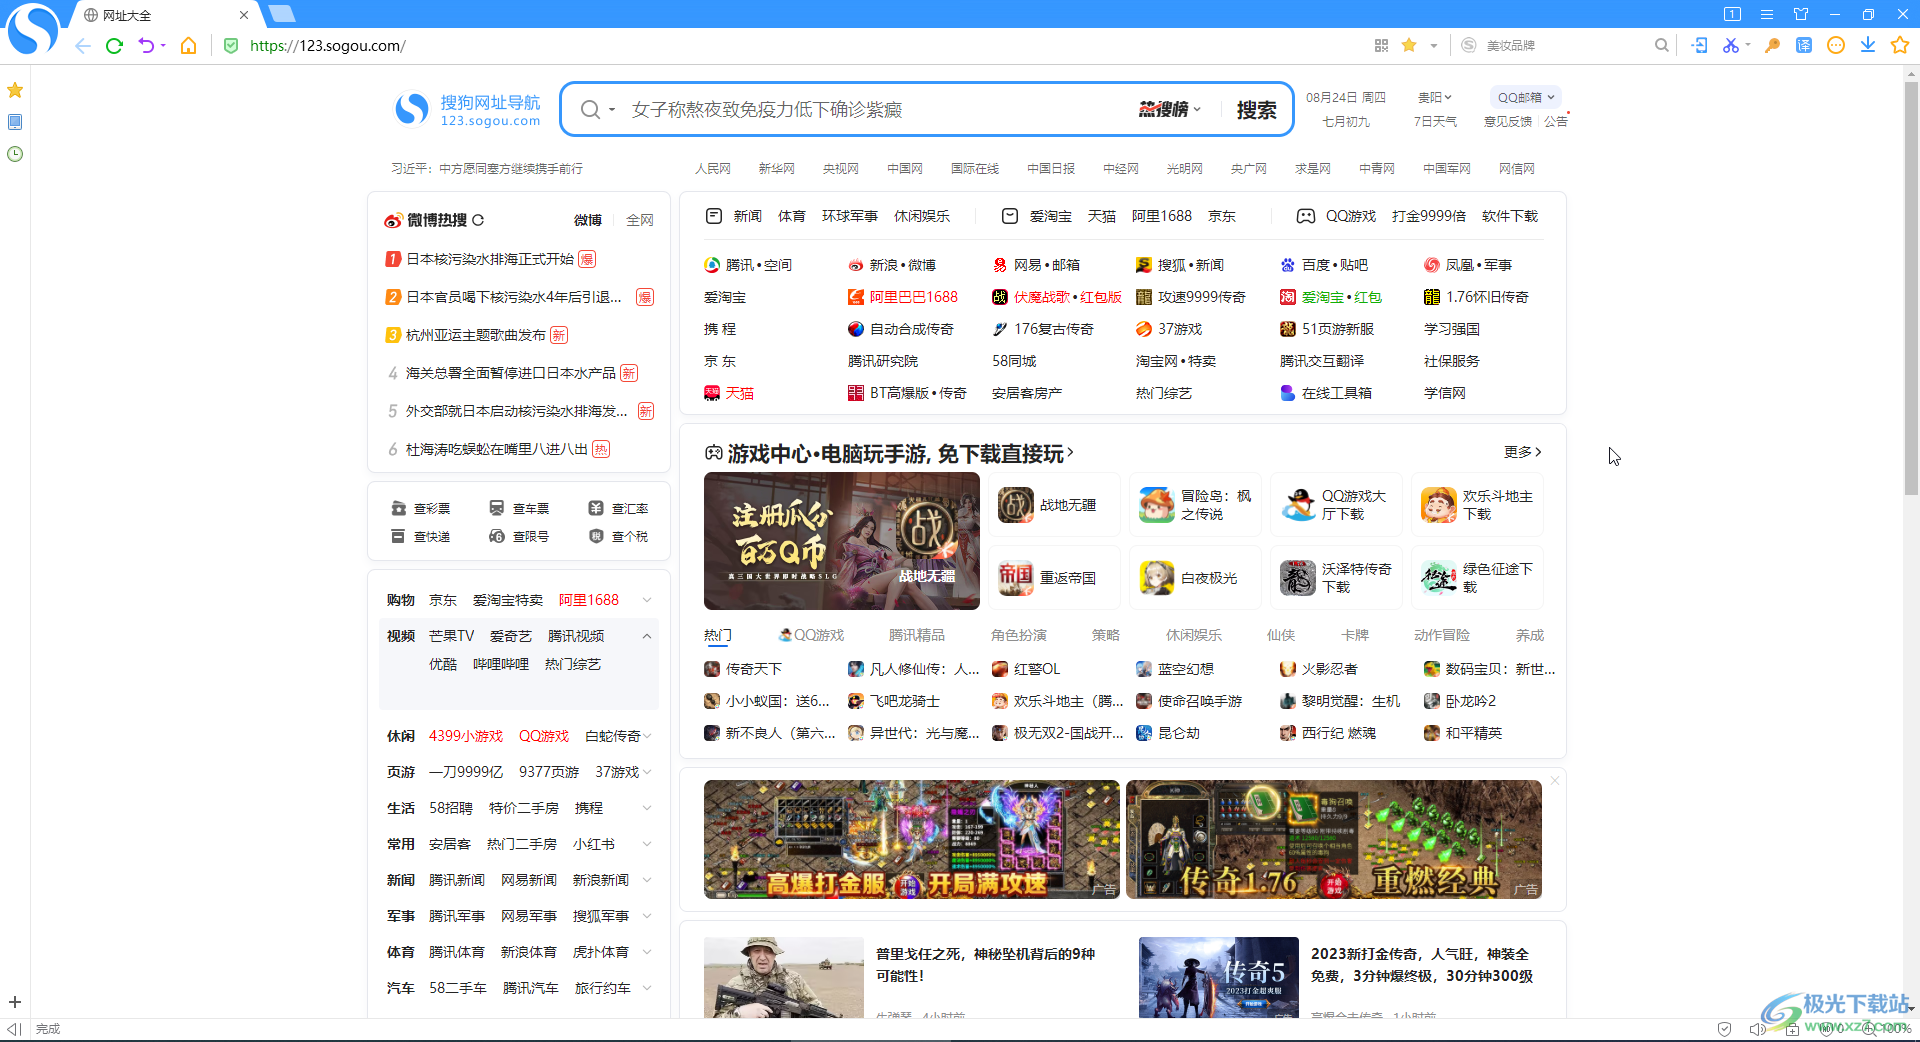Open favorites star in left sidebar
The width and height of the screenshot is (1920, 1042).
pyautogui.click(x=15, y=90)
